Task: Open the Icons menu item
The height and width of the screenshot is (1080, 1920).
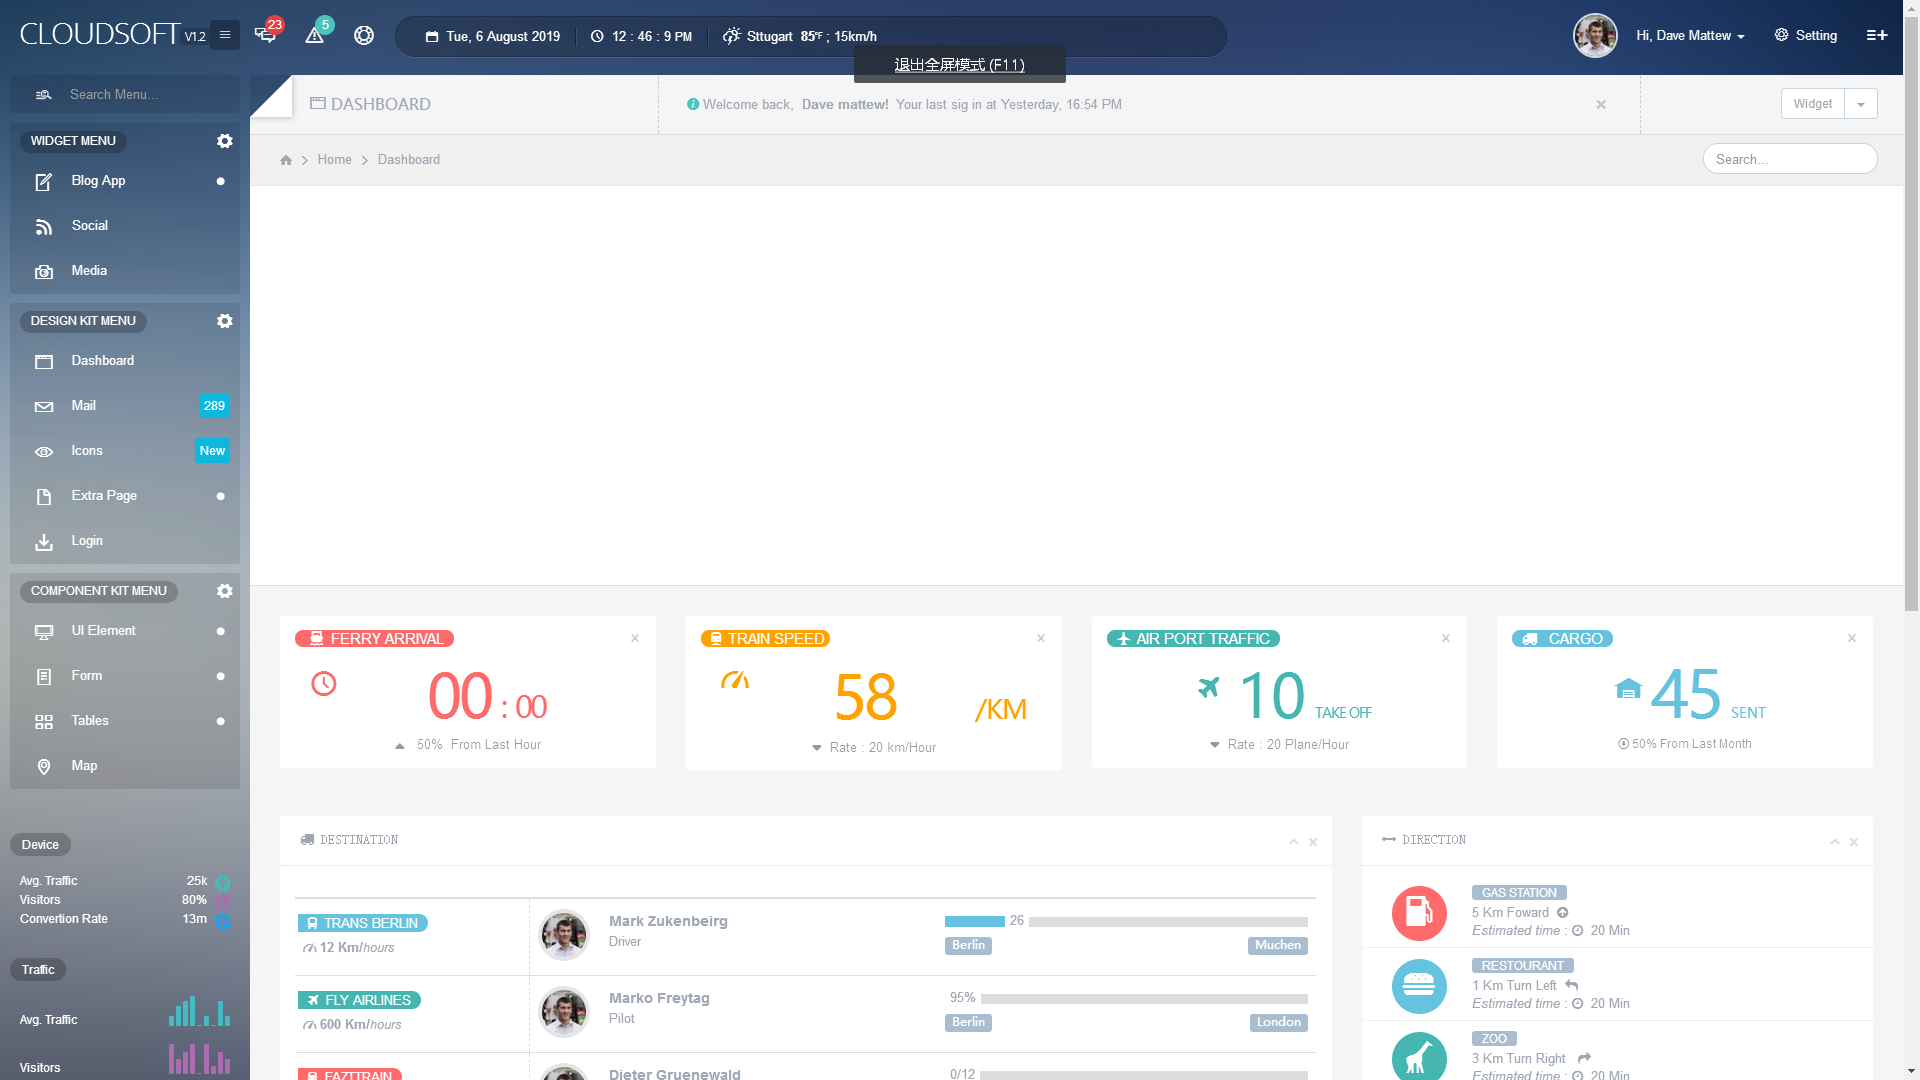Action: (125, 451)
